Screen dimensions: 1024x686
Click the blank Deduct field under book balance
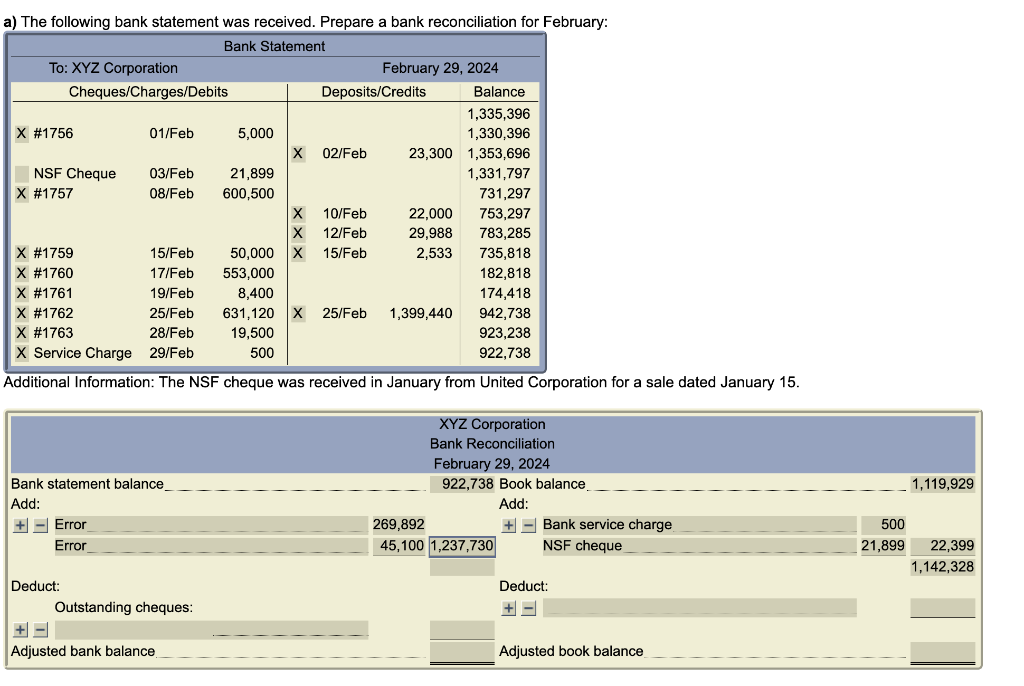(x=700, y=607)
